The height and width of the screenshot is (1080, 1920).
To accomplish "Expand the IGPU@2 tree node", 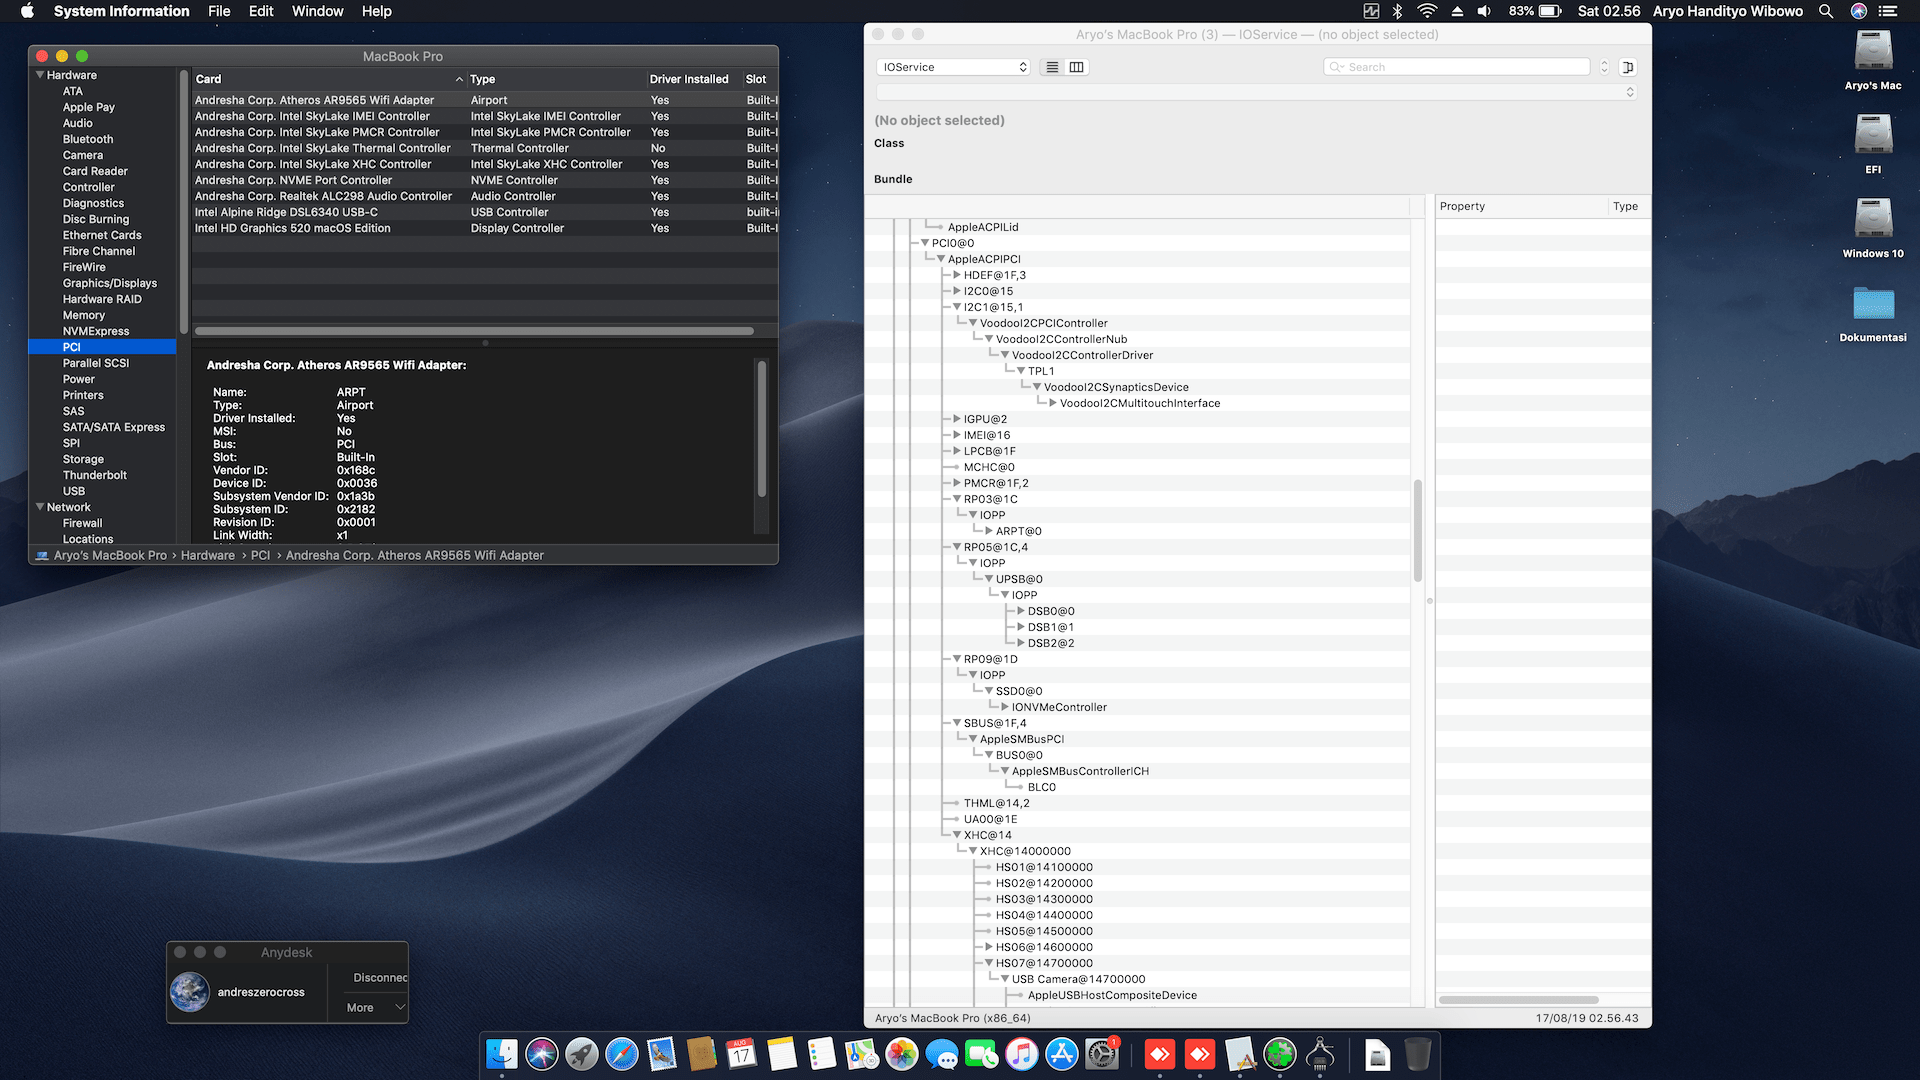I will click(x=956, y=419).
